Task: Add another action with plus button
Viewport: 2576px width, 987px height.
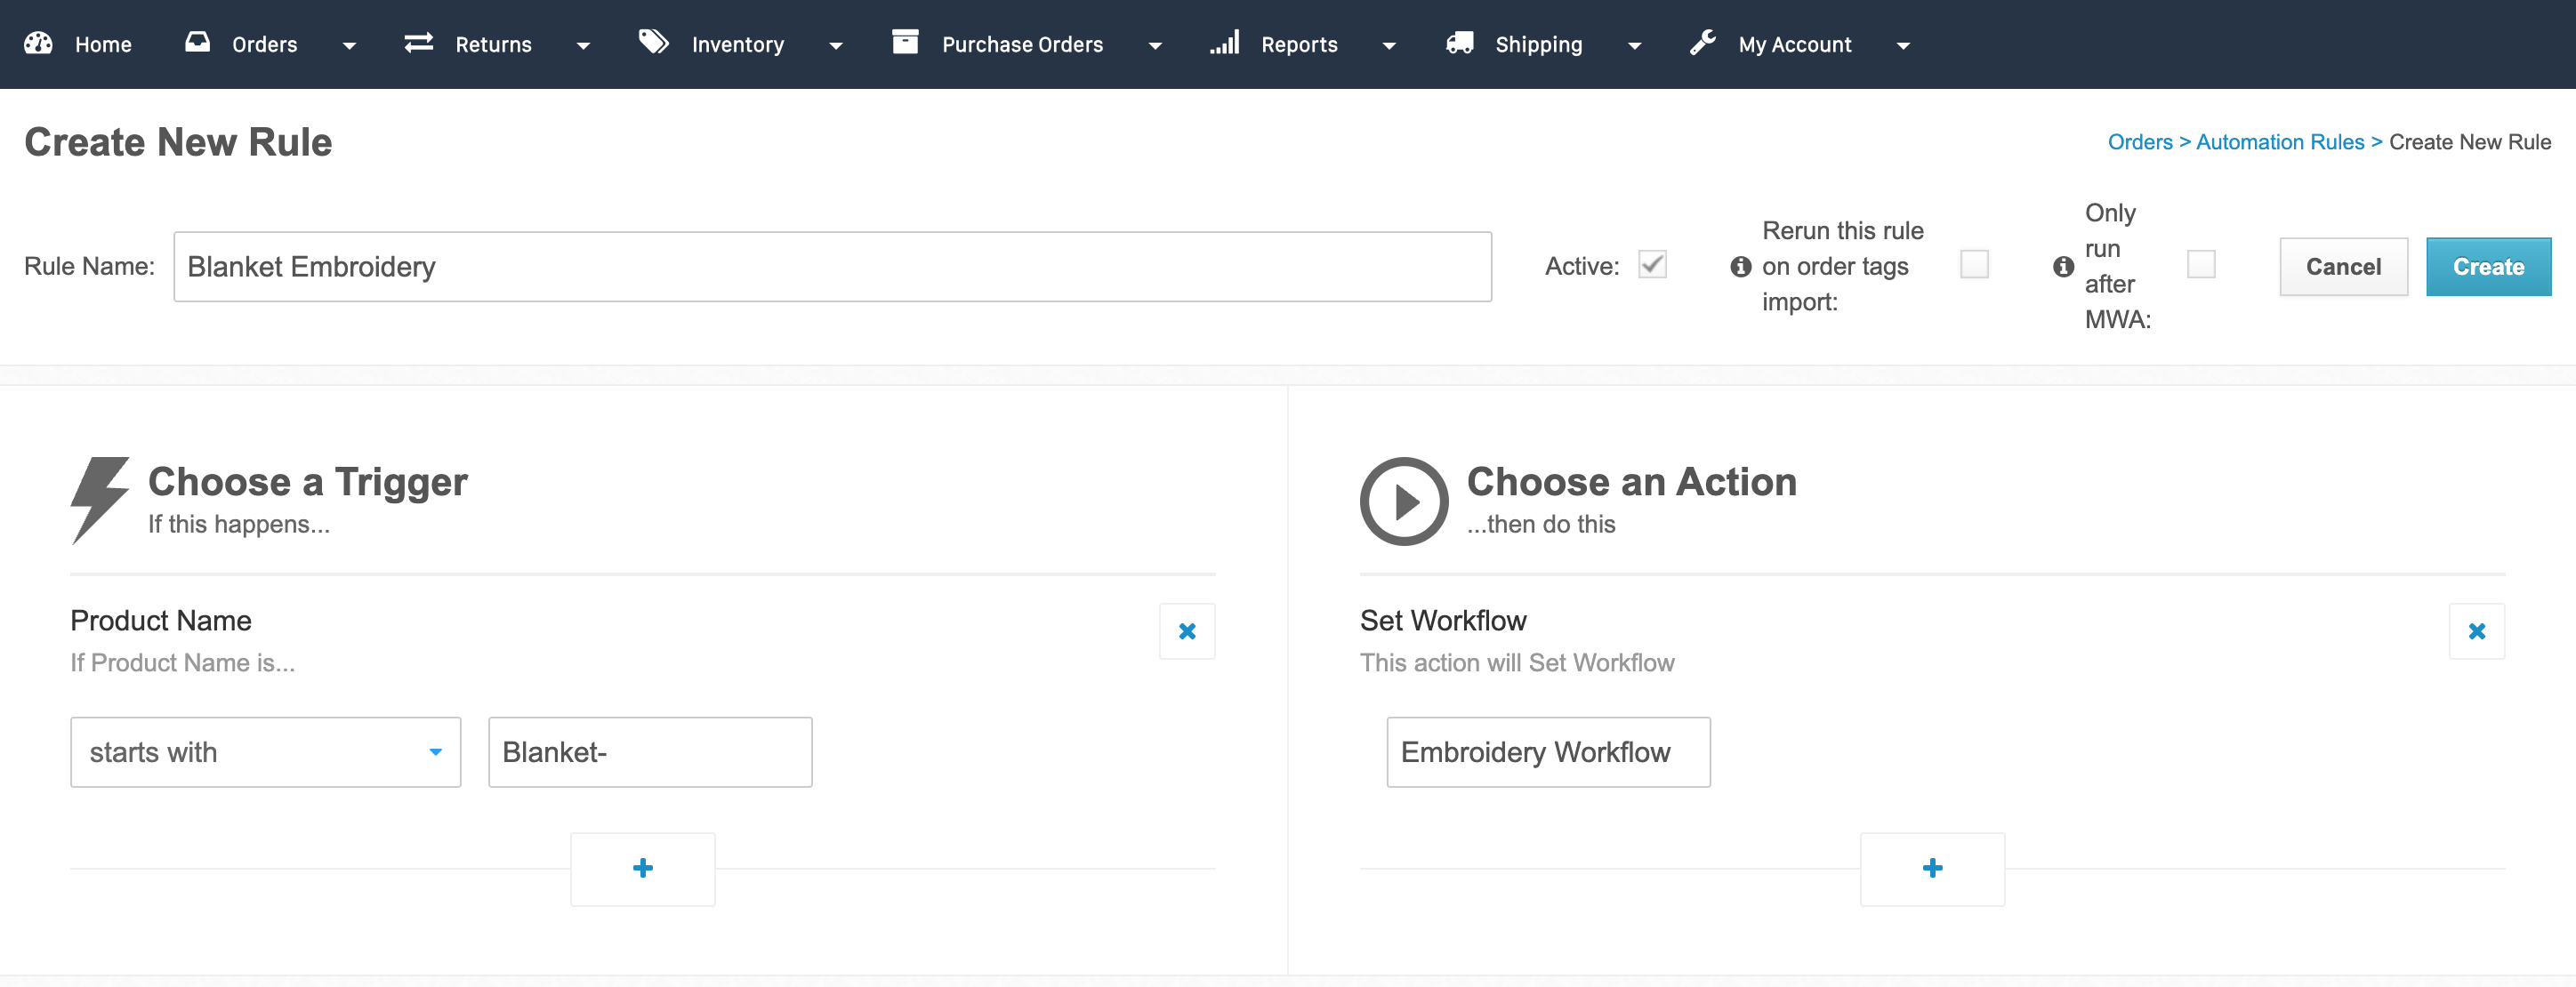Action: click(1932, 868)
